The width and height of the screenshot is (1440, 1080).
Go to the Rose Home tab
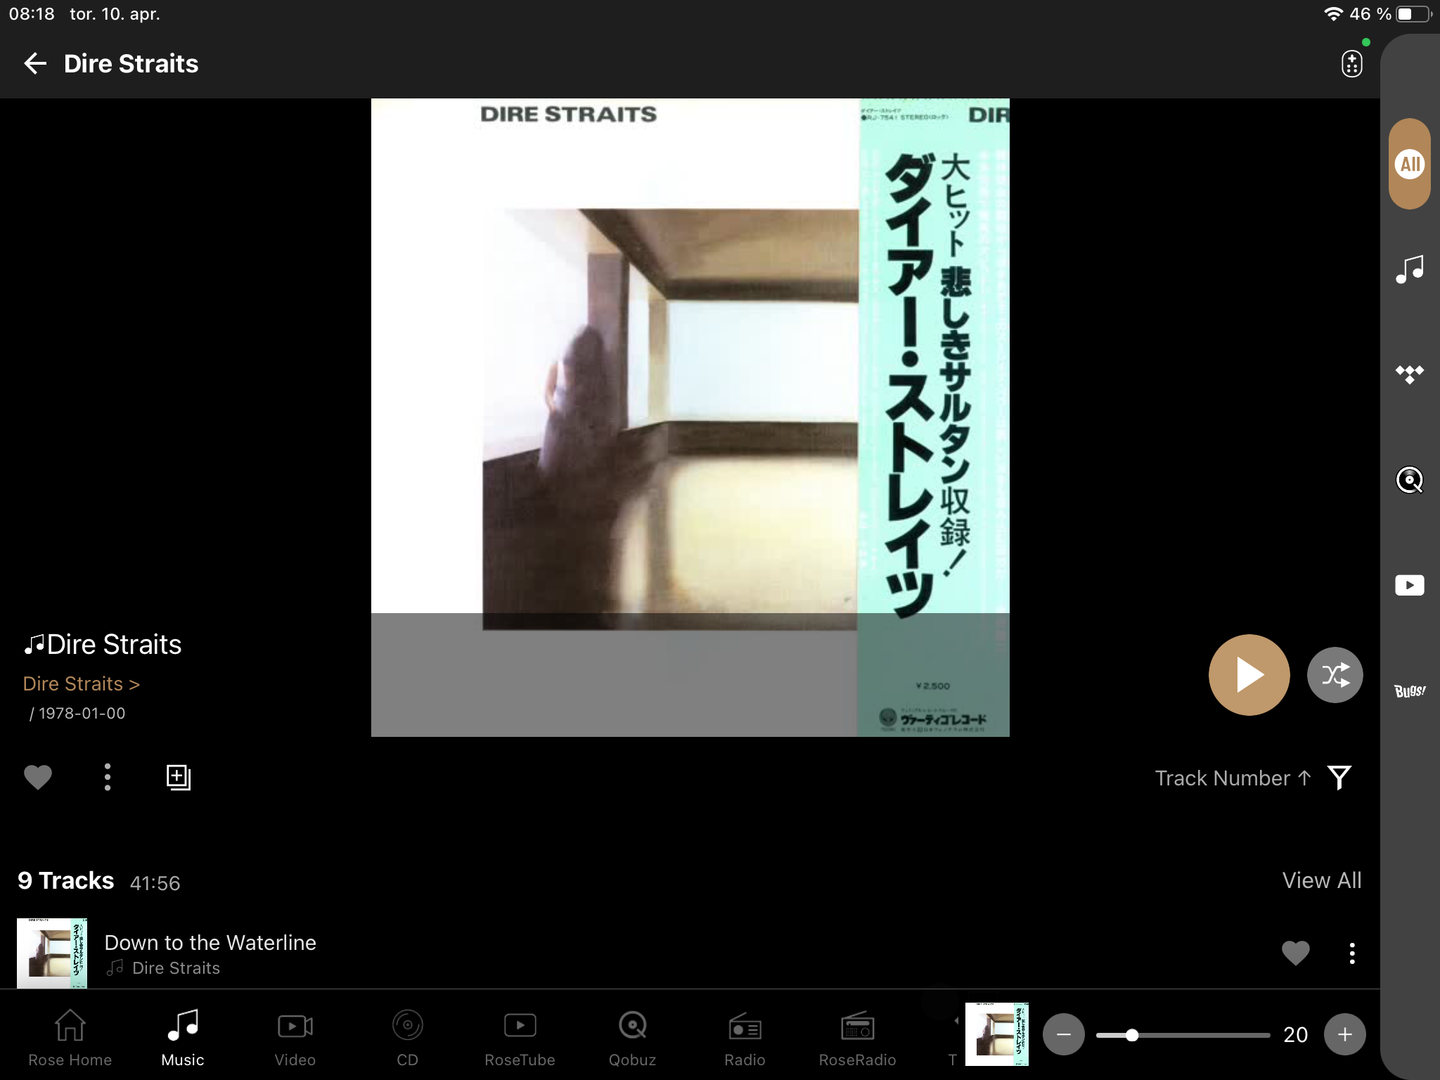click(x=70, y=1037)
